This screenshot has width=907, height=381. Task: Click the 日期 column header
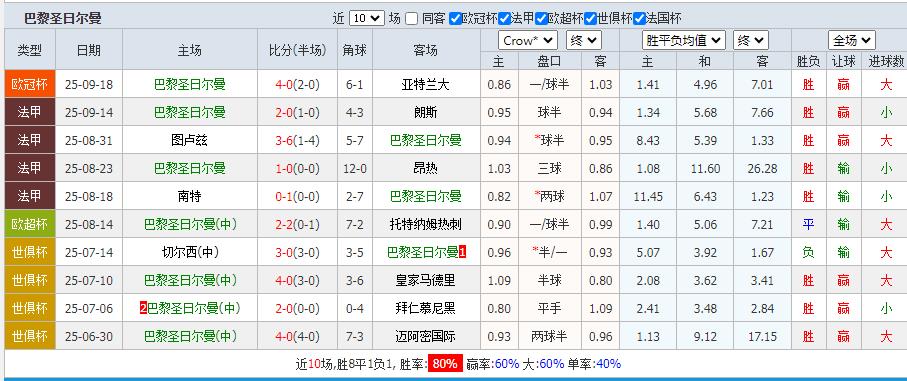click(x=89, y=50)
